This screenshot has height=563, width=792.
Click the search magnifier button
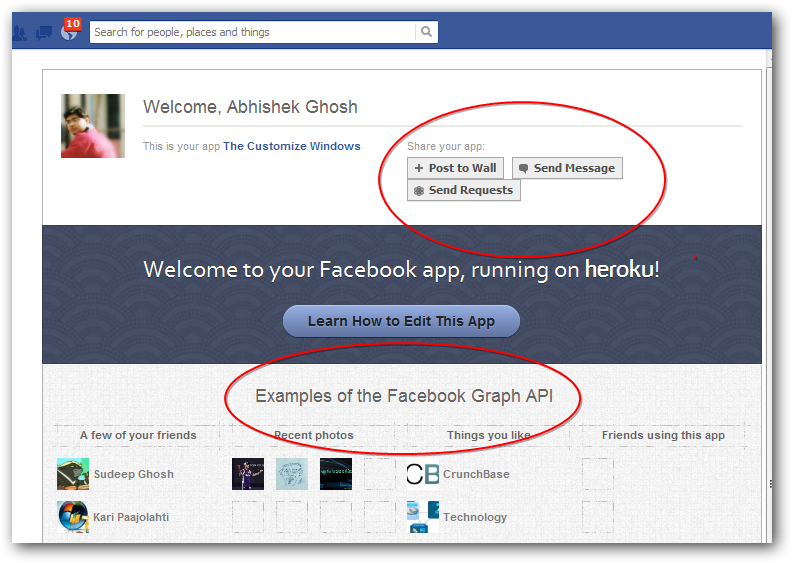click(426, 32)
